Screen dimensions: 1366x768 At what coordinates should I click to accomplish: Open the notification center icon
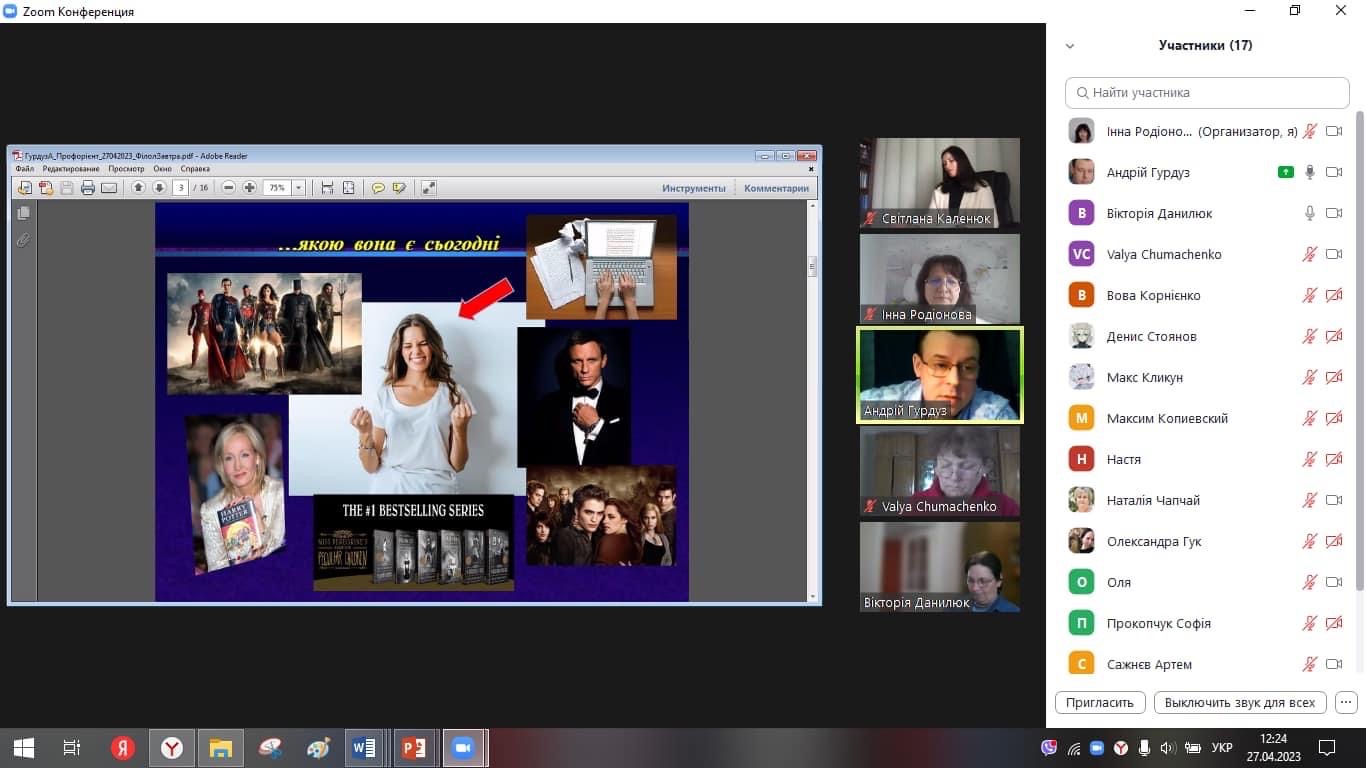1327,747
